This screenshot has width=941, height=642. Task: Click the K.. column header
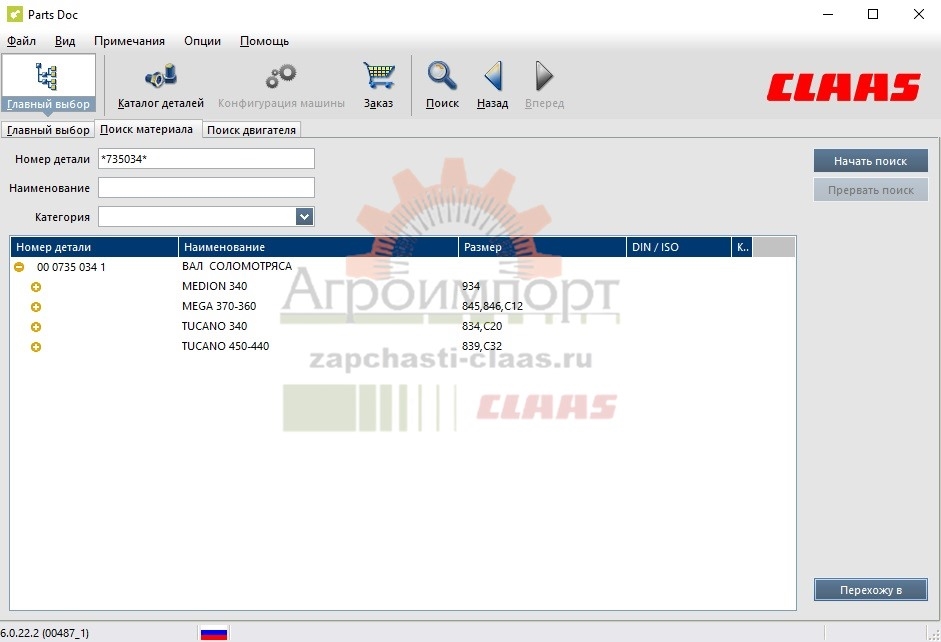click(742, 247)
